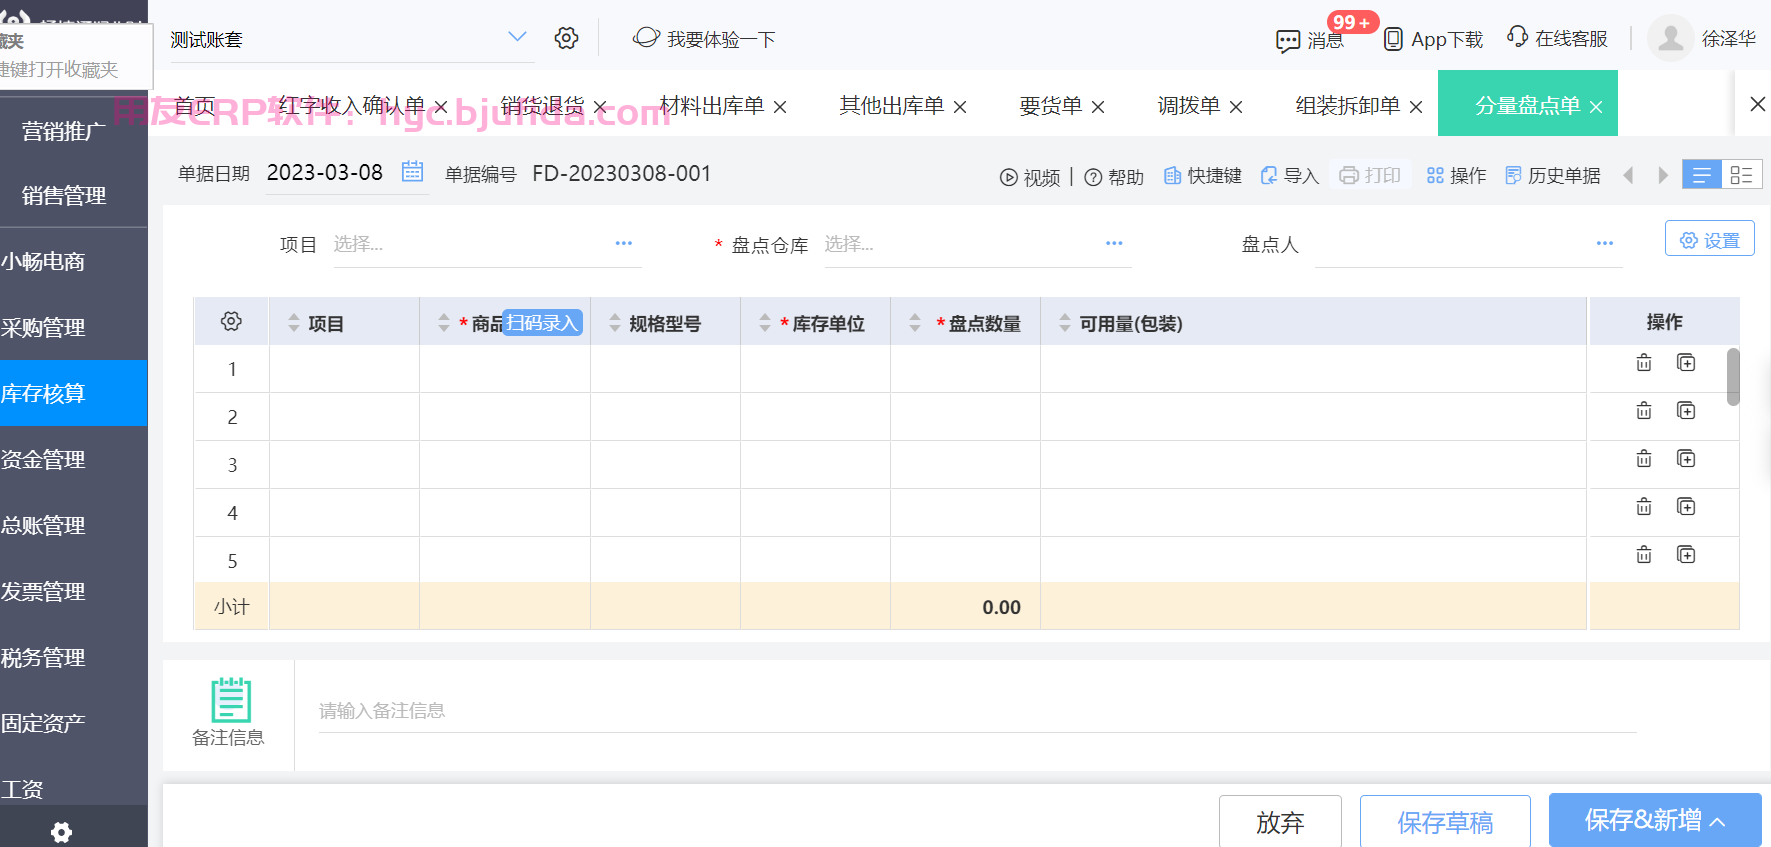Switch to card layout view
Screen dimensions: 1771x847
(x=1742, y=175)
